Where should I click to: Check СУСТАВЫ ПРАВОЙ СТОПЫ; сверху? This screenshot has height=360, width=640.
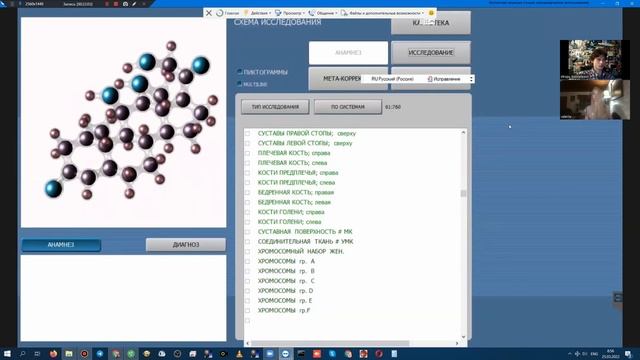(247, 133)
